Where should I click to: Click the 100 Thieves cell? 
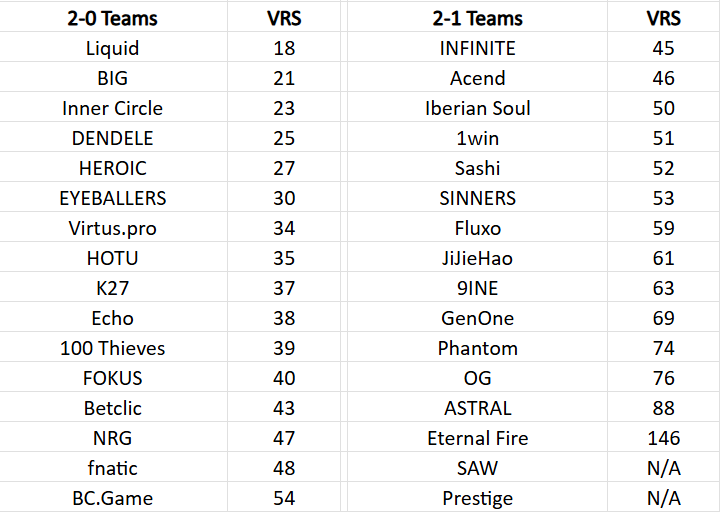pyautogui.click(x=112, y=348)
